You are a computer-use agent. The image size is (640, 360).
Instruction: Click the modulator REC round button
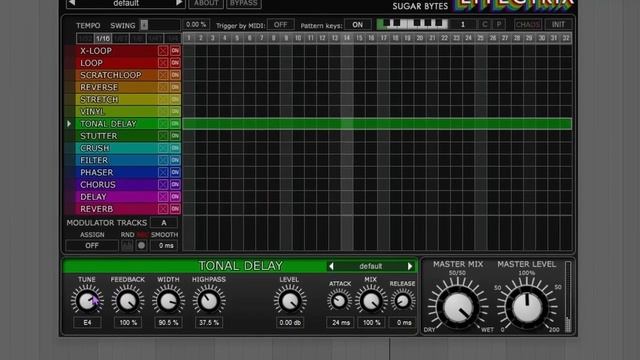point(141,246)
